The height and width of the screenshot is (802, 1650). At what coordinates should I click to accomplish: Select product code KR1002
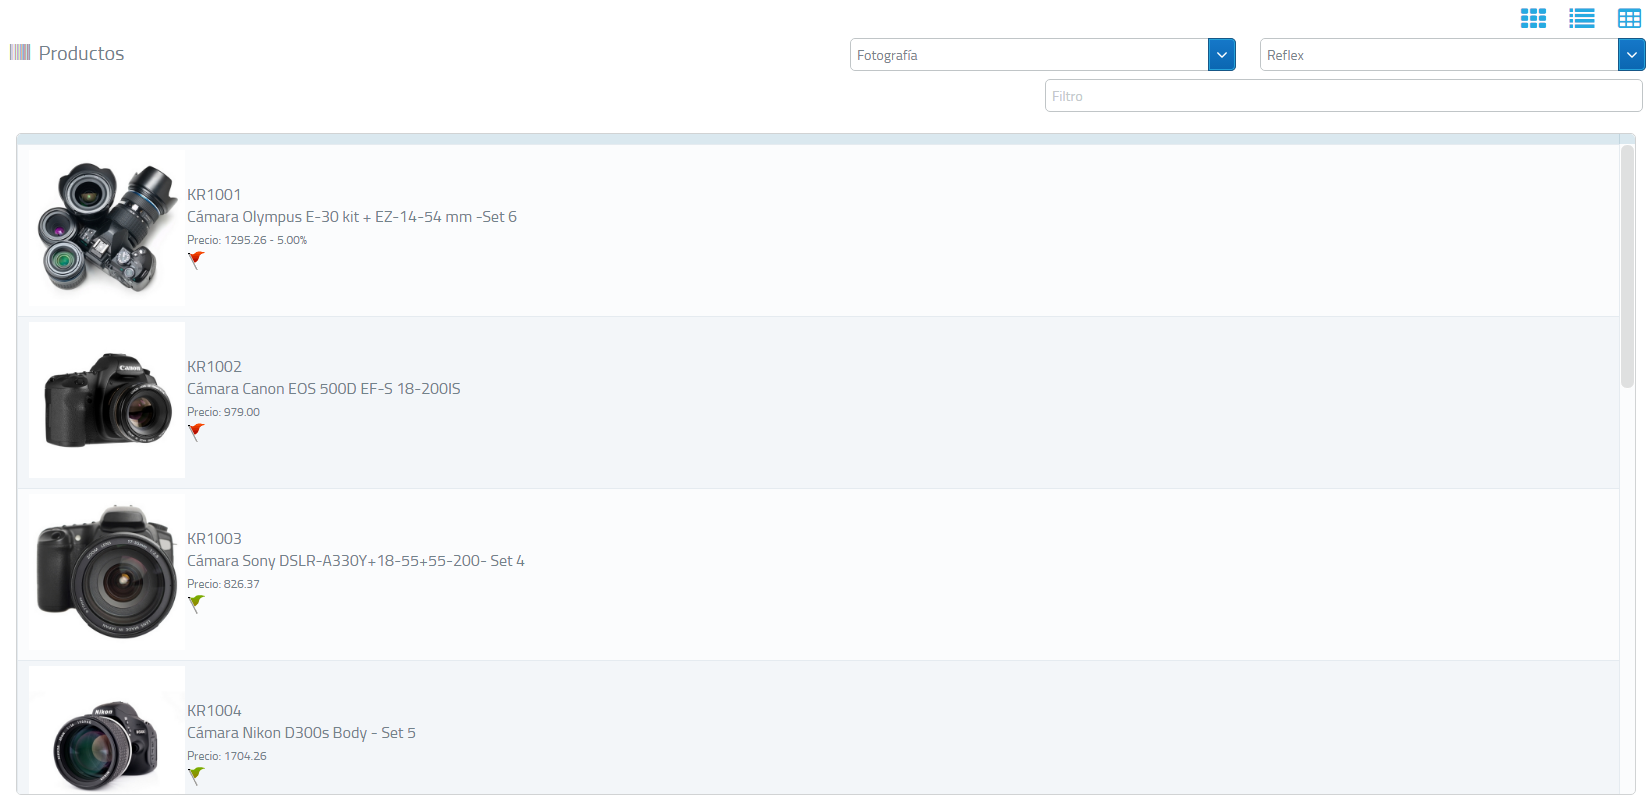pos(214,367)
